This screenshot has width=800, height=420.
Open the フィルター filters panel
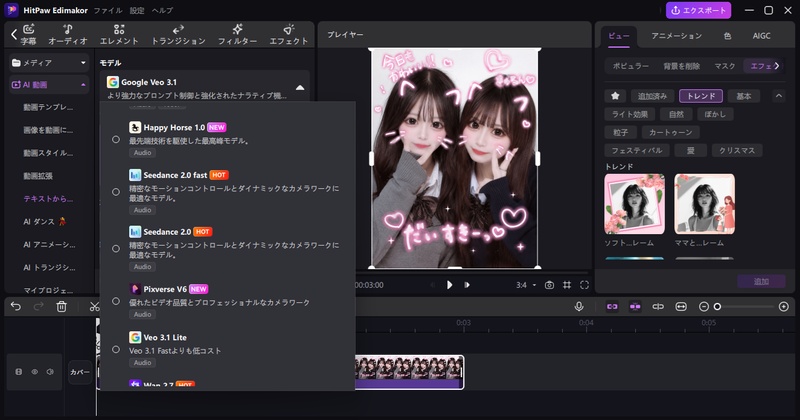click(237, 35)
